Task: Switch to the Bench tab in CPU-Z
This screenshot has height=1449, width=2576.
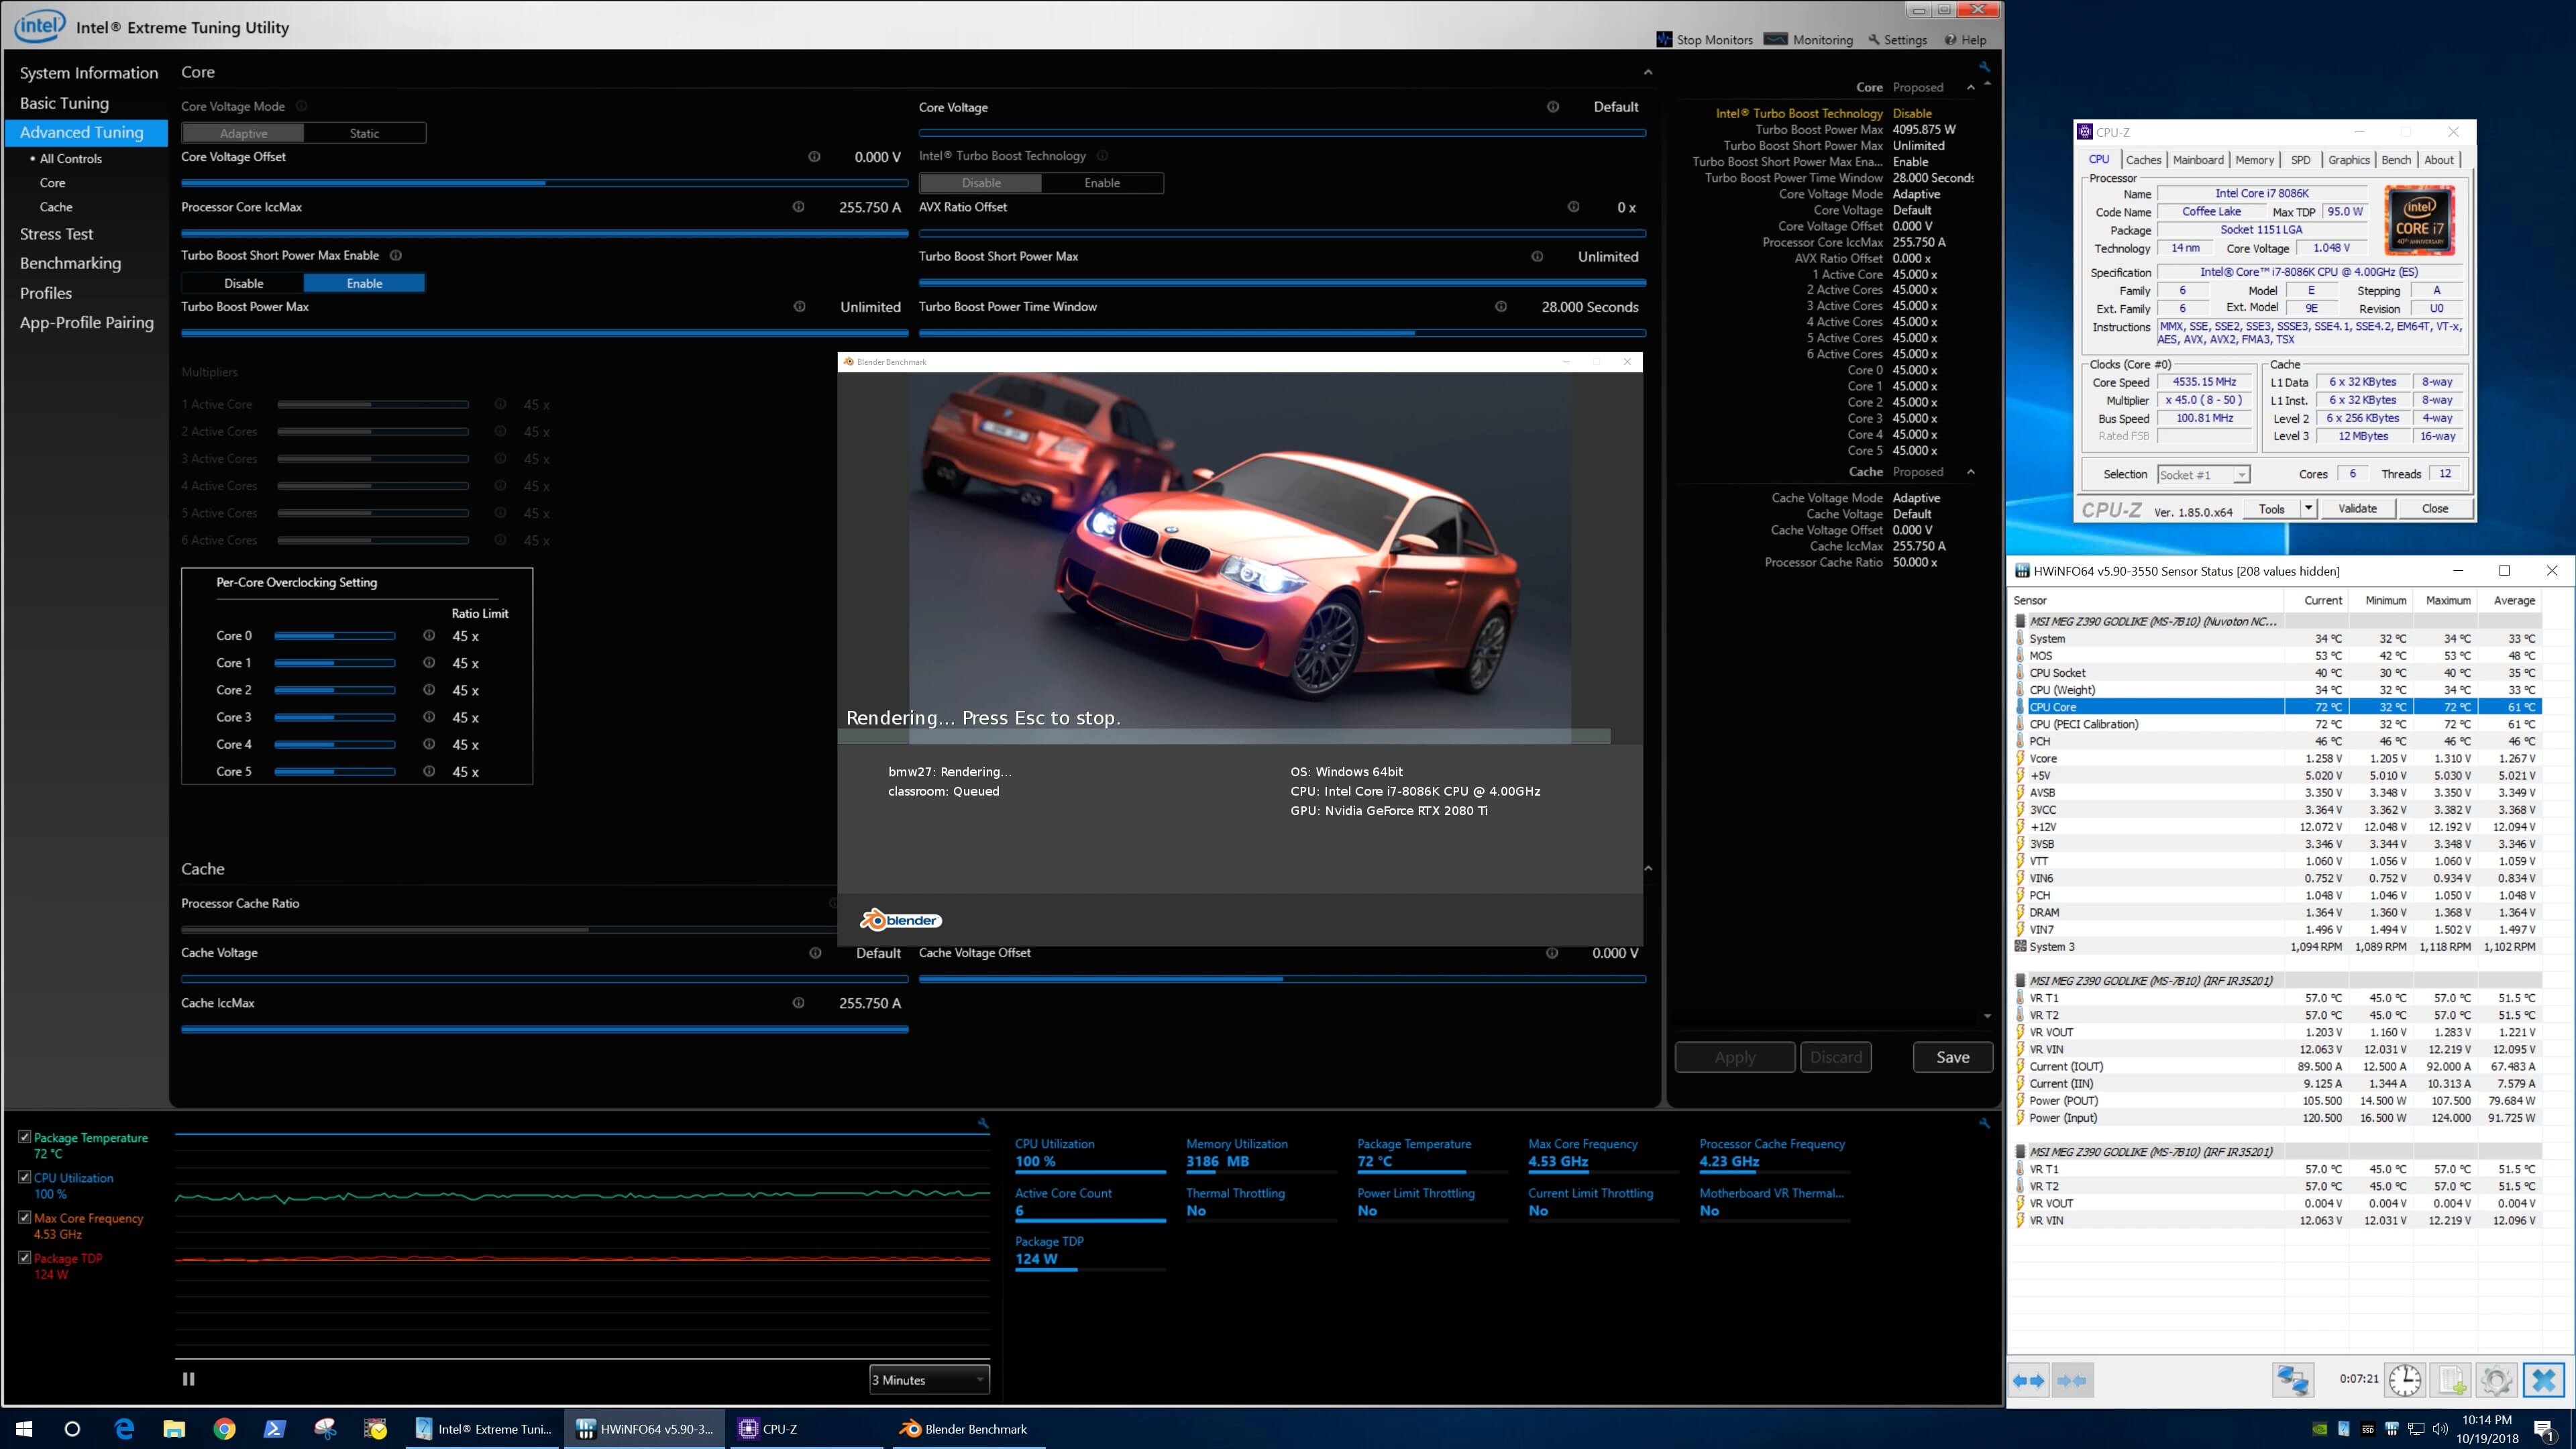Action: [2396, 160]
